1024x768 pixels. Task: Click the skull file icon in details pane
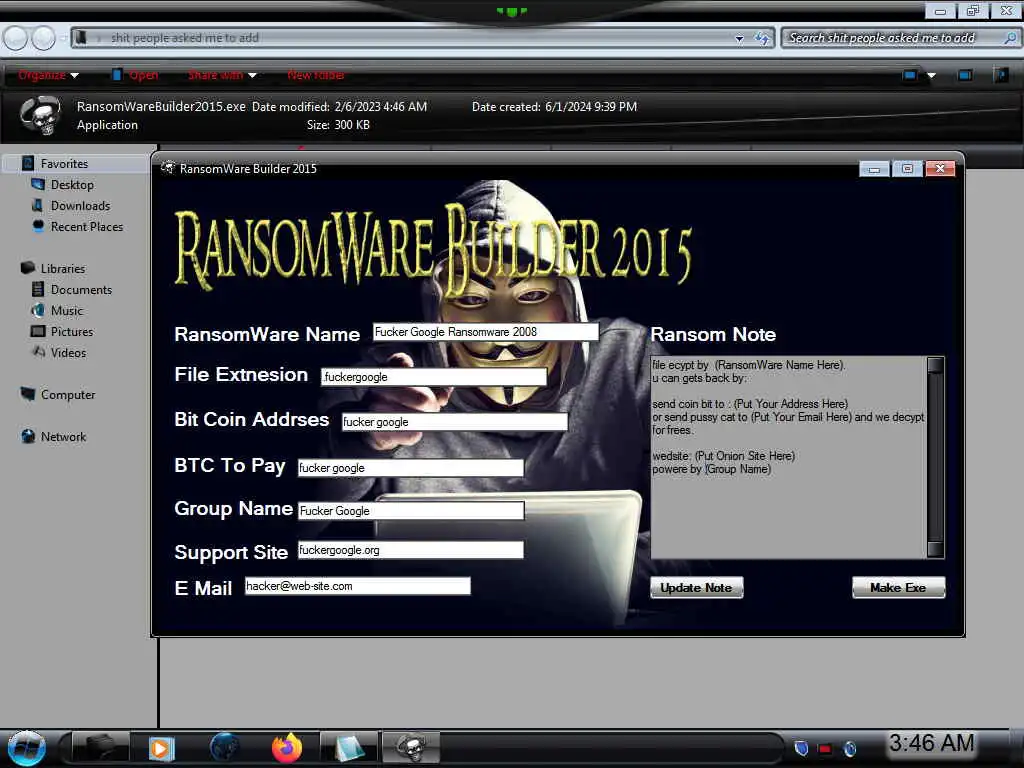pos(40,115)
